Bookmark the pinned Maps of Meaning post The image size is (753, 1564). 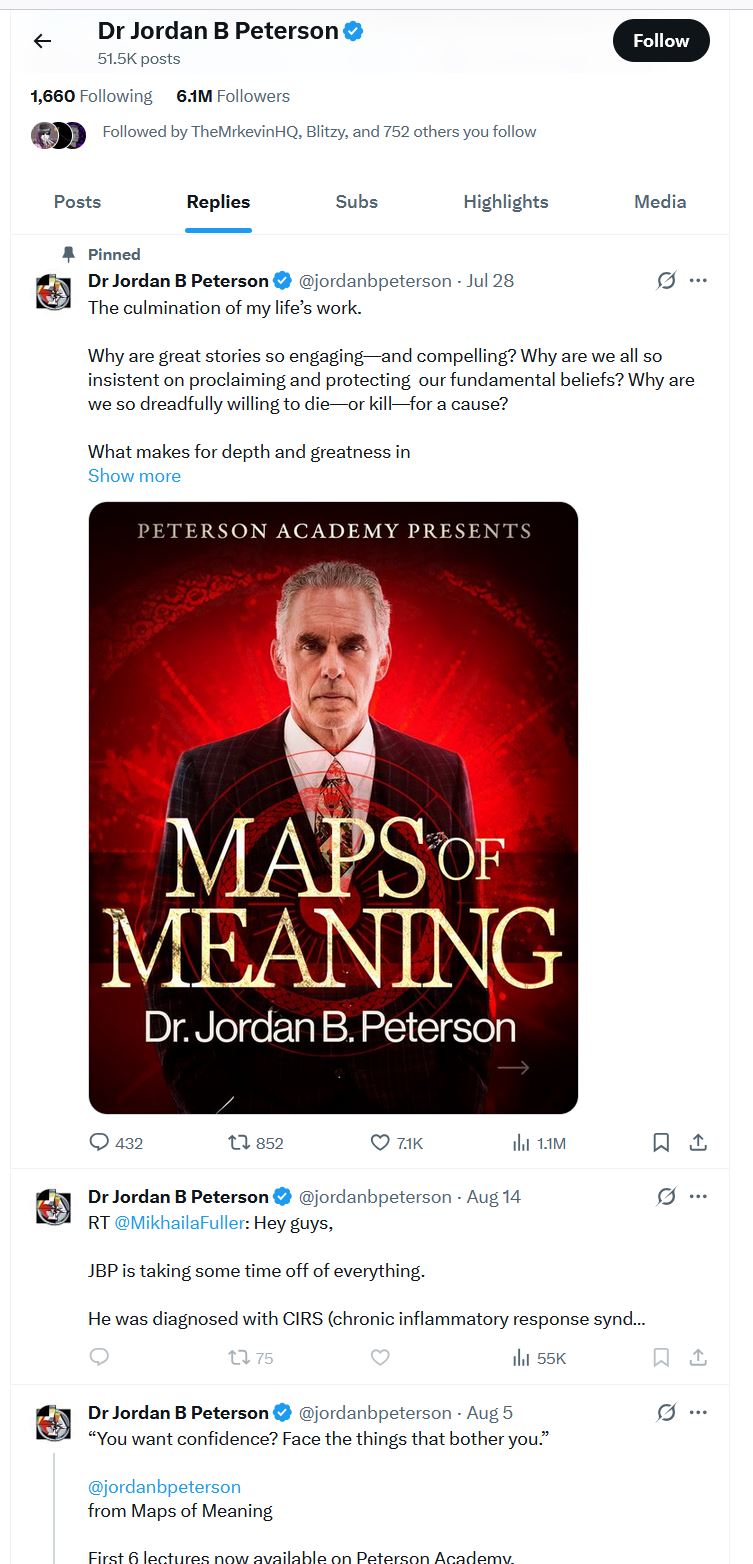pos(661,1142)
